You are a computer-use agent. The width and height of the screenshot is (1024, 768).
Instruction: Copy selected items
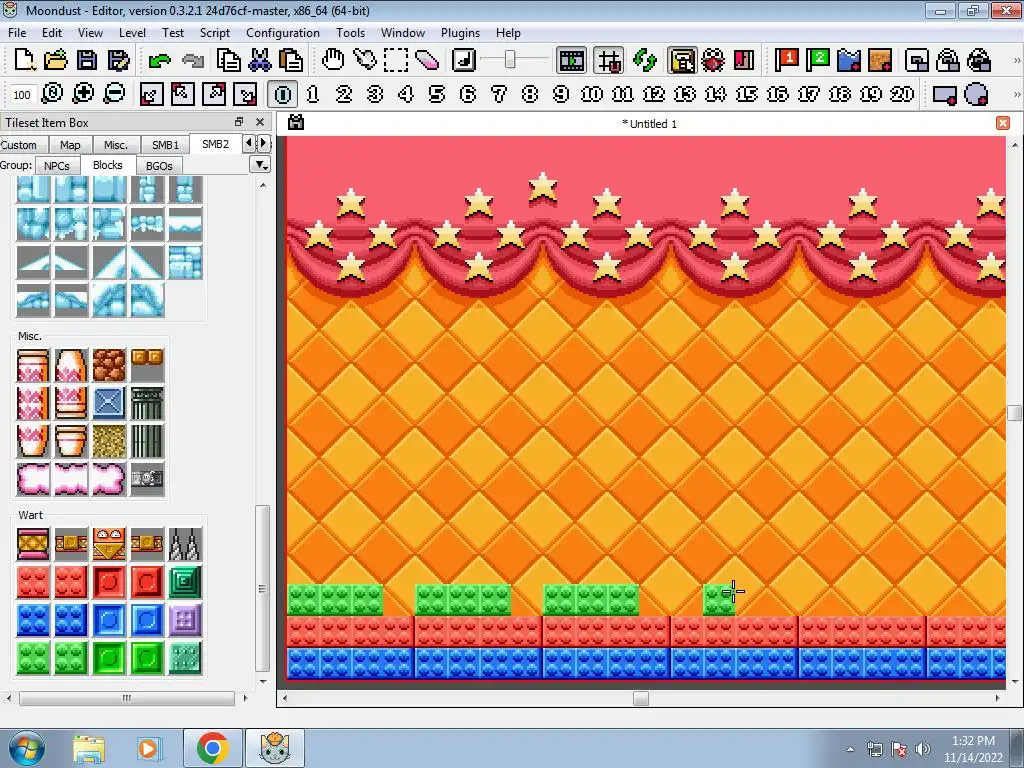coord(228,60)
